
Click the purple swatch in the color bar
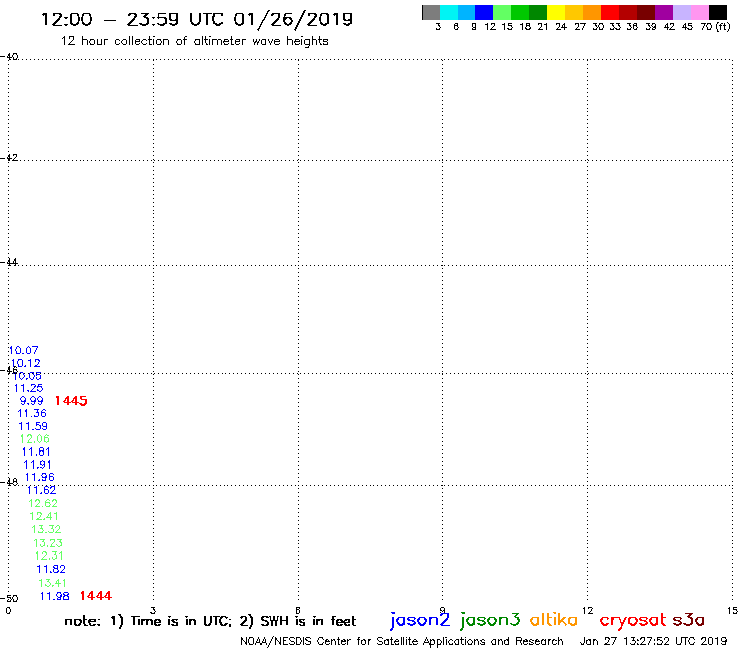pyautogui.click(x=664, y=12)
